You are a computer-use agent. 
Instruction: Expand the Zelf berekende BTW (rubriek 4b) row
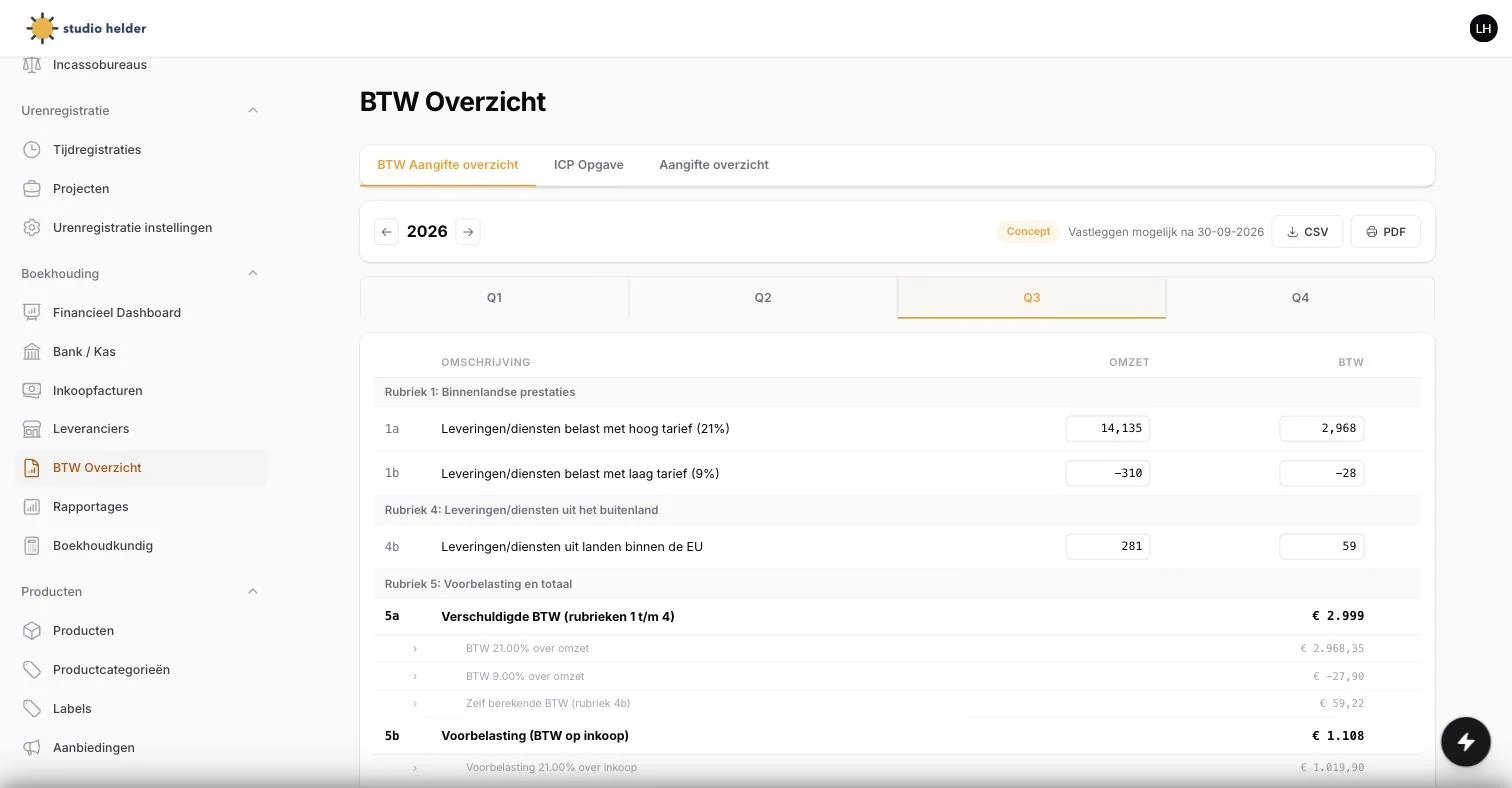pyautogui.click(x=415, y=704)
